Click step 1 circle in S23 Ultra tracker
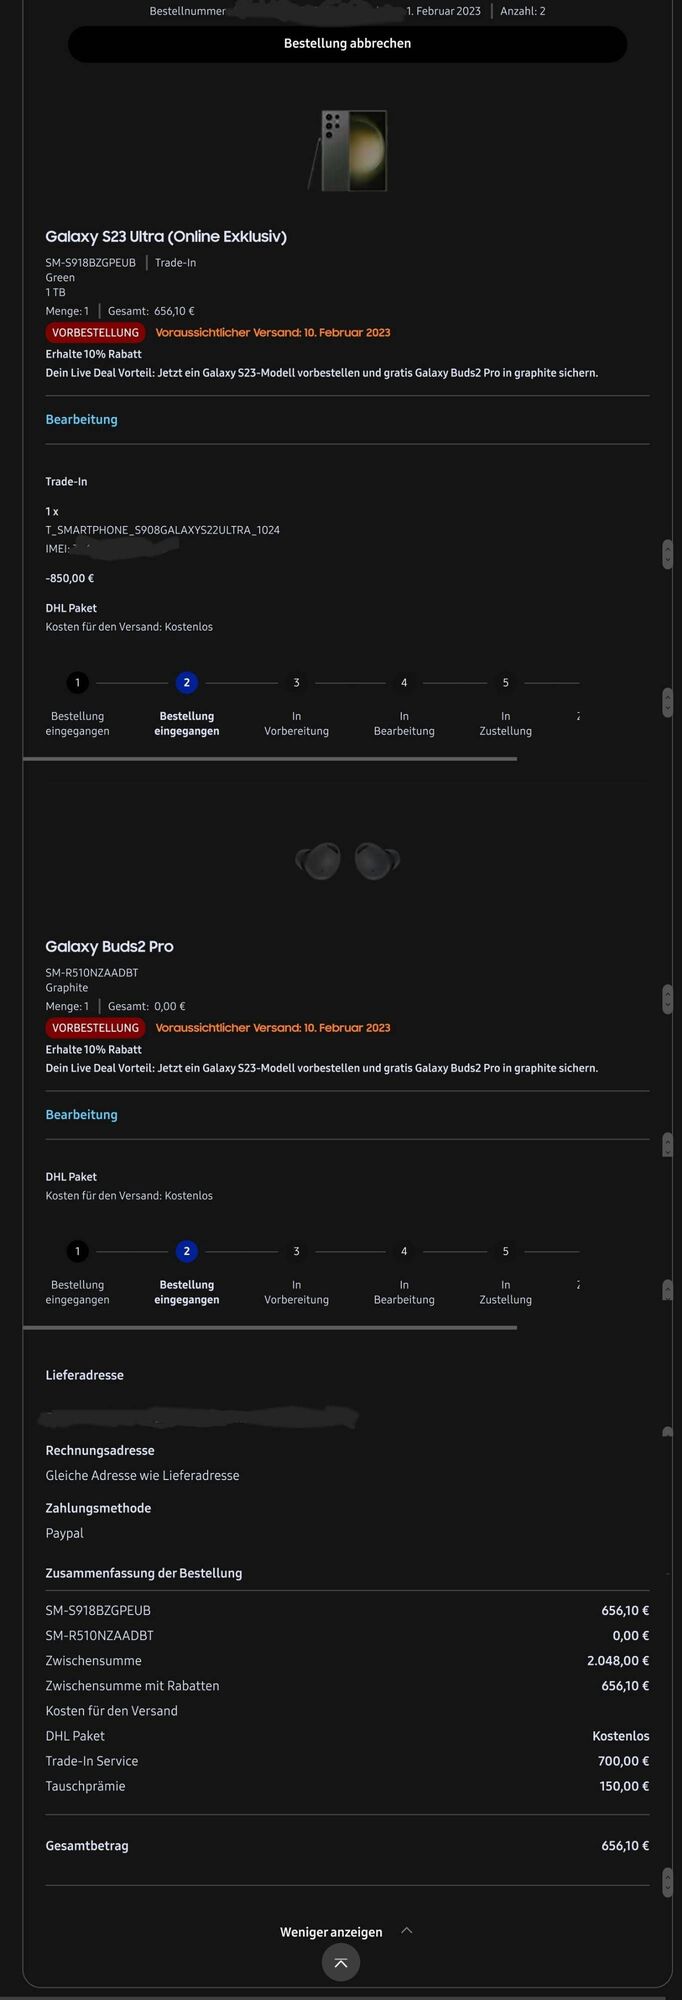Viewport: 682px width, 2000px height. click(78, 683)
